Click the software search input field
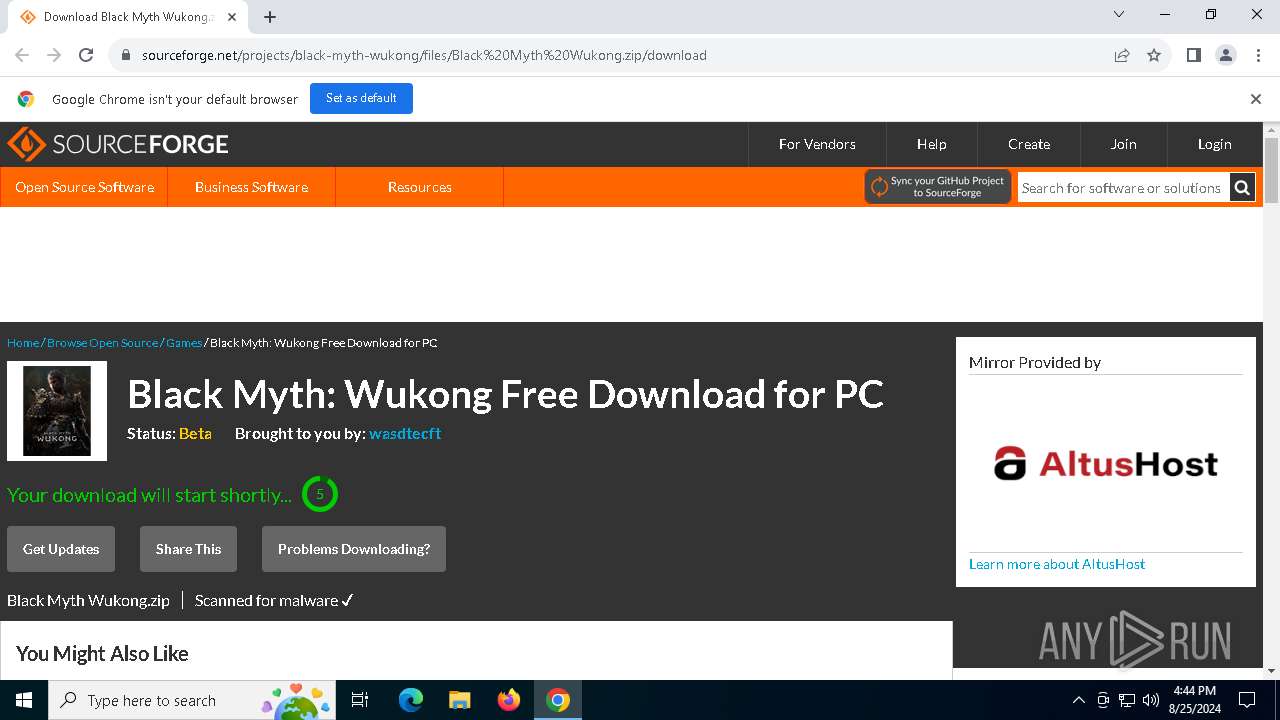The width and height of the screenshot is (1280, 720). tap(1123, 187)
